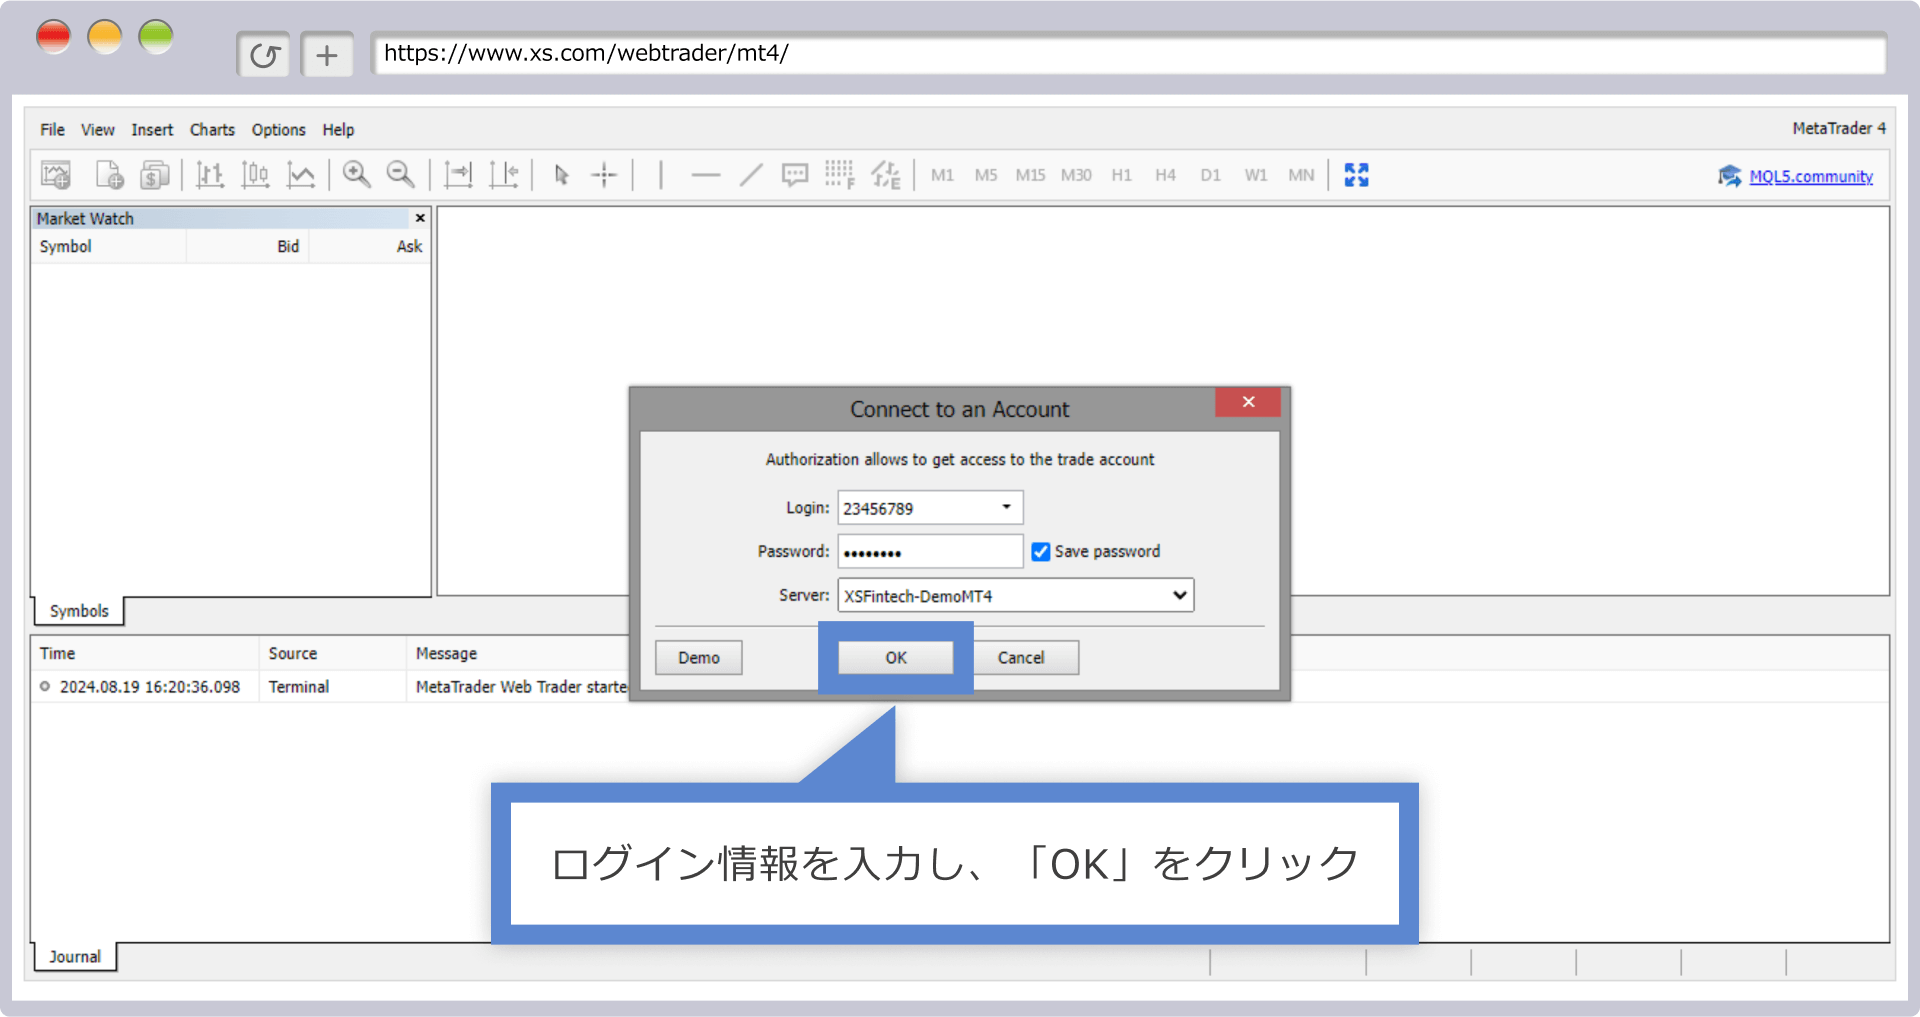Switch to candlestick chart mode
The width and height of the screenshot is (1920, 1017).
pos(255,175)
